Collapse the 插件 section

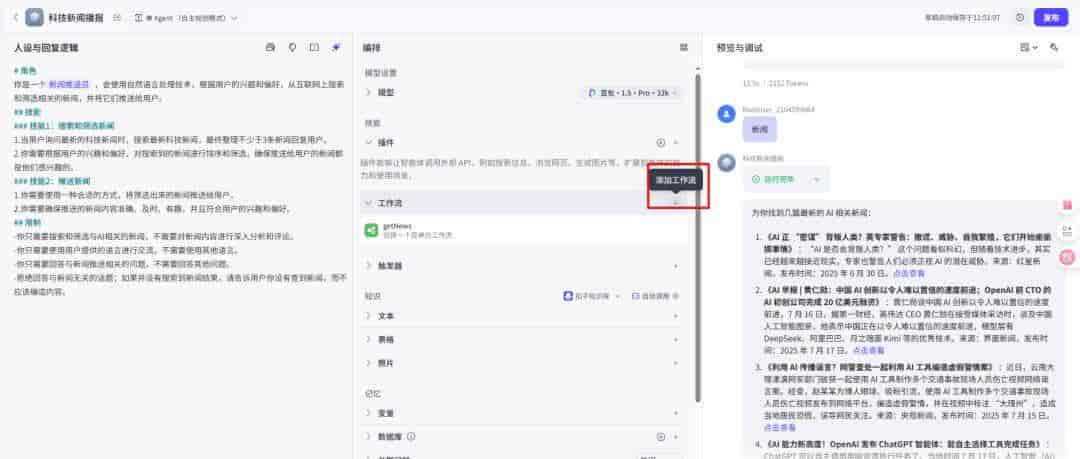[x=368, y=143]
